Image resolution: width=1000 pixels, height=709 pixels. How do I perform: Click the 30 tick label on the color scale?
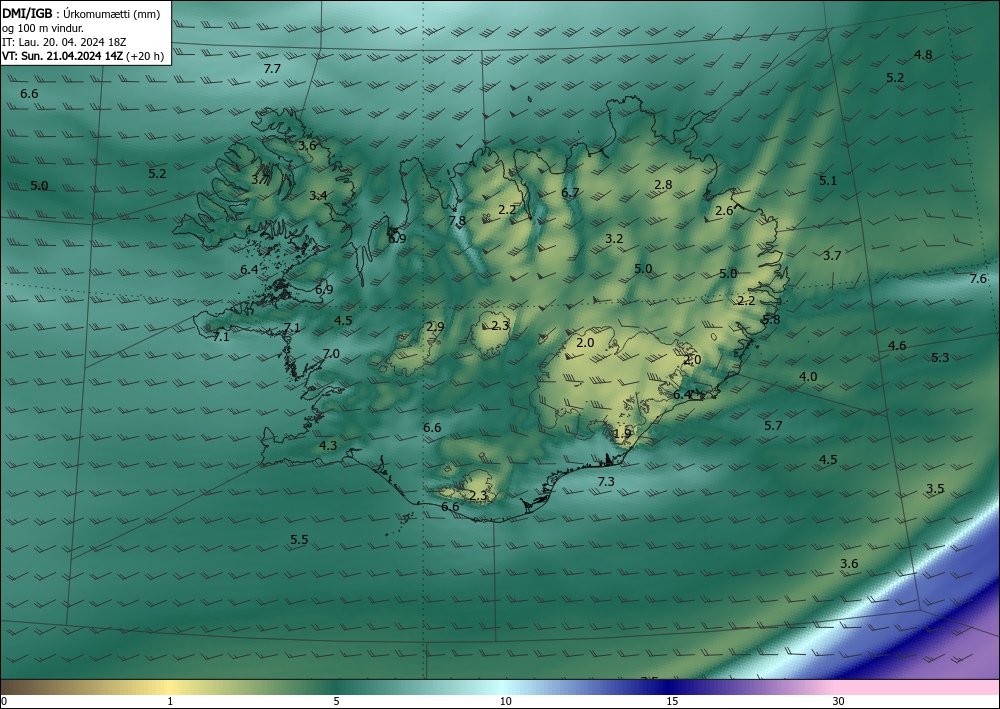click(839, 701)
